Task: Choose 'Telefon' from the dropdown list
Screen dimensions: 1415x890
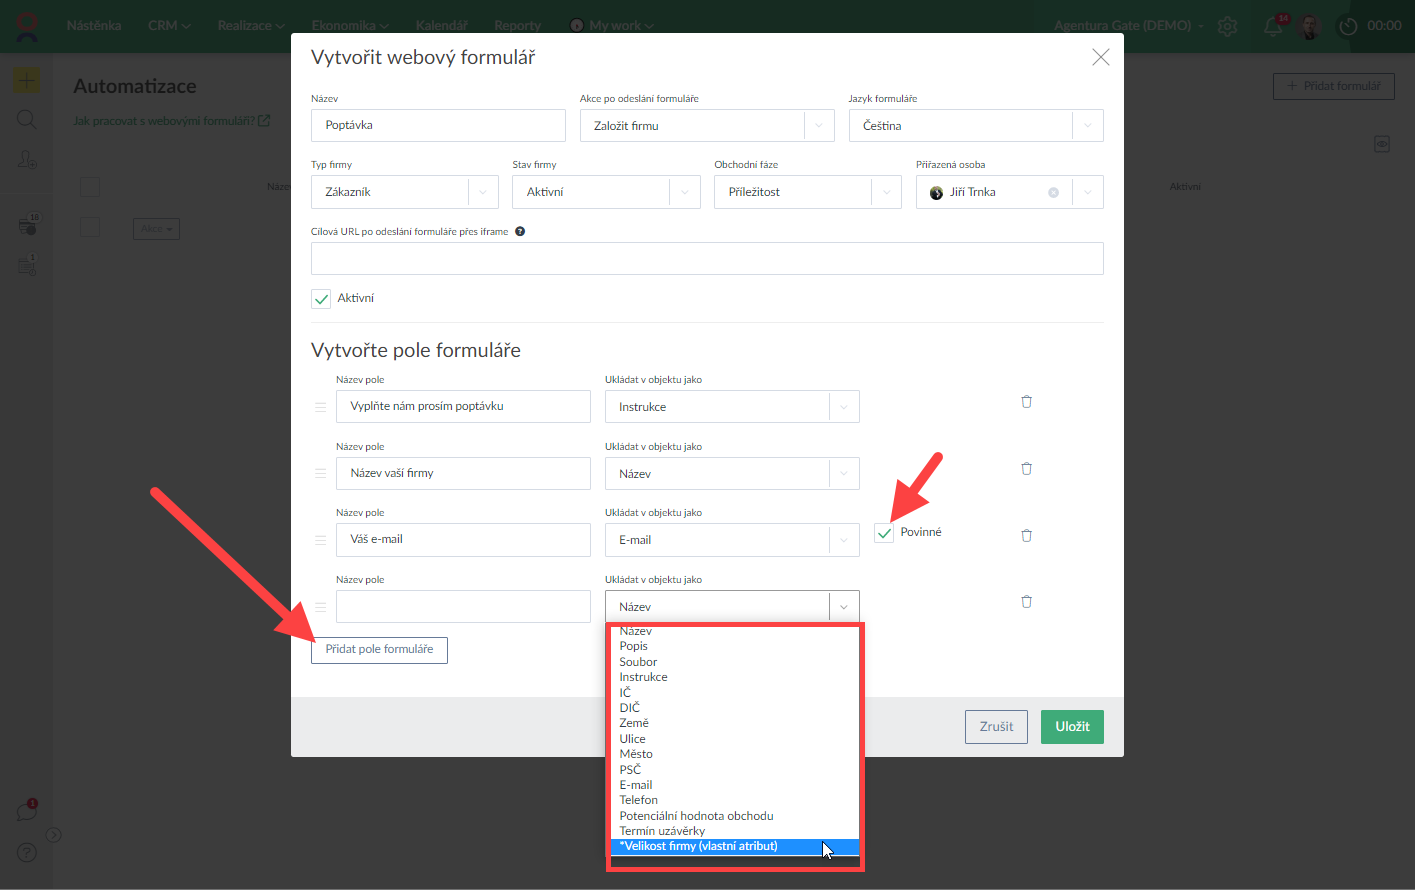Action: [x=638, y=800]
